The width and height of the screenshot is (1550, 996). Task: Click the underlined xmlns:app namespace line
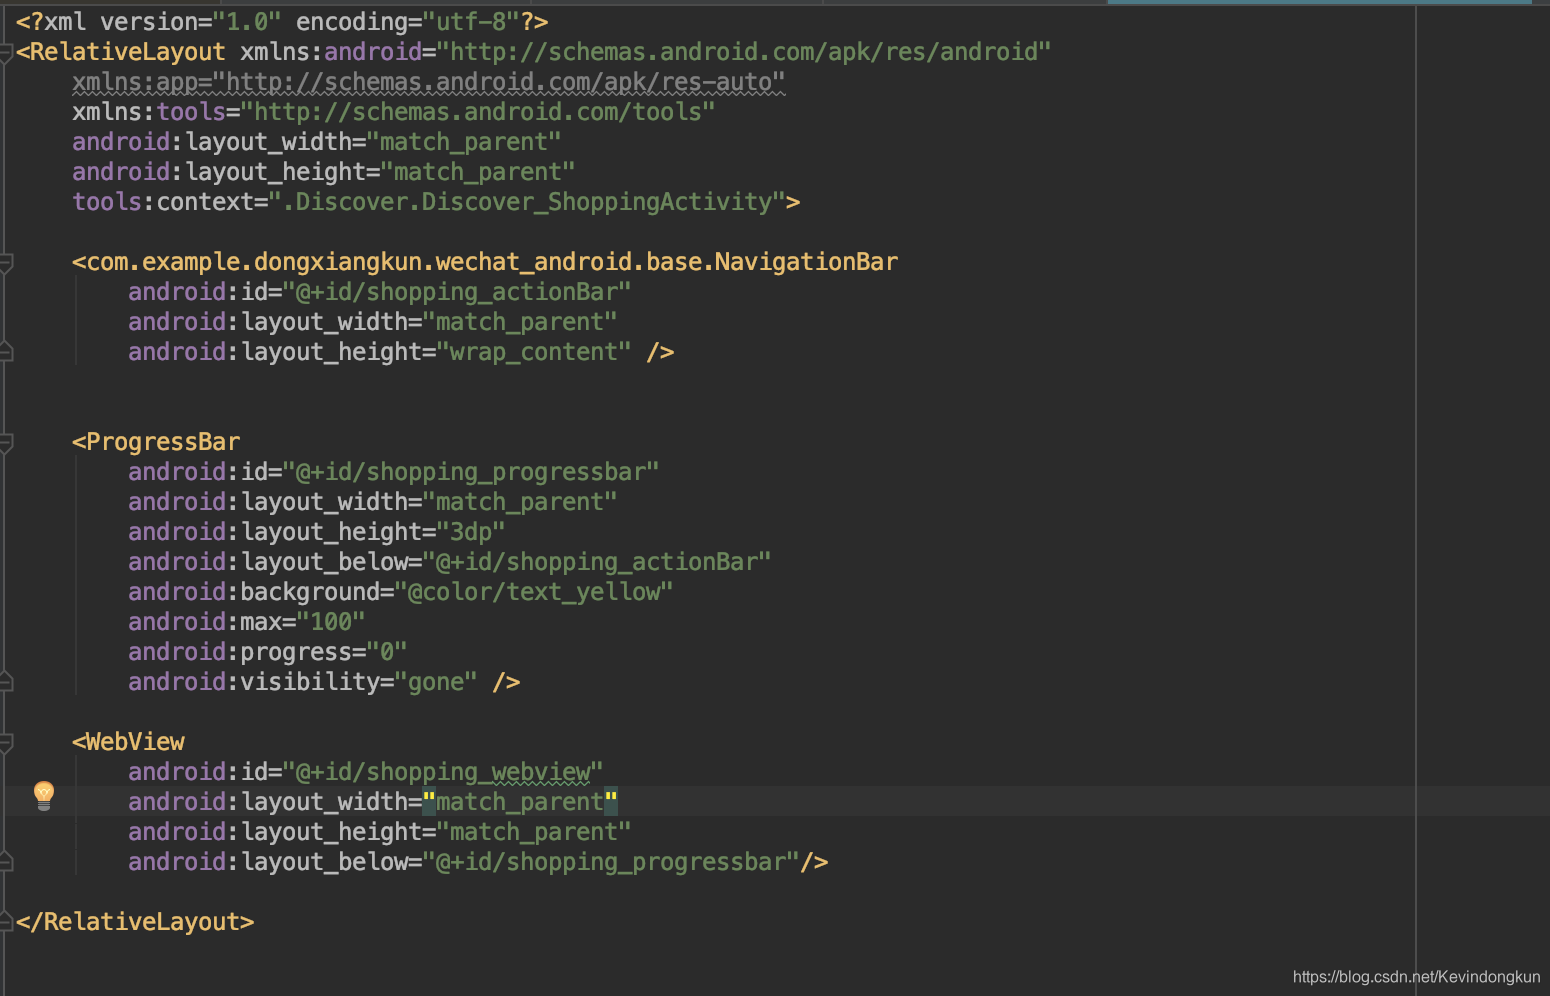coord(429,82)
